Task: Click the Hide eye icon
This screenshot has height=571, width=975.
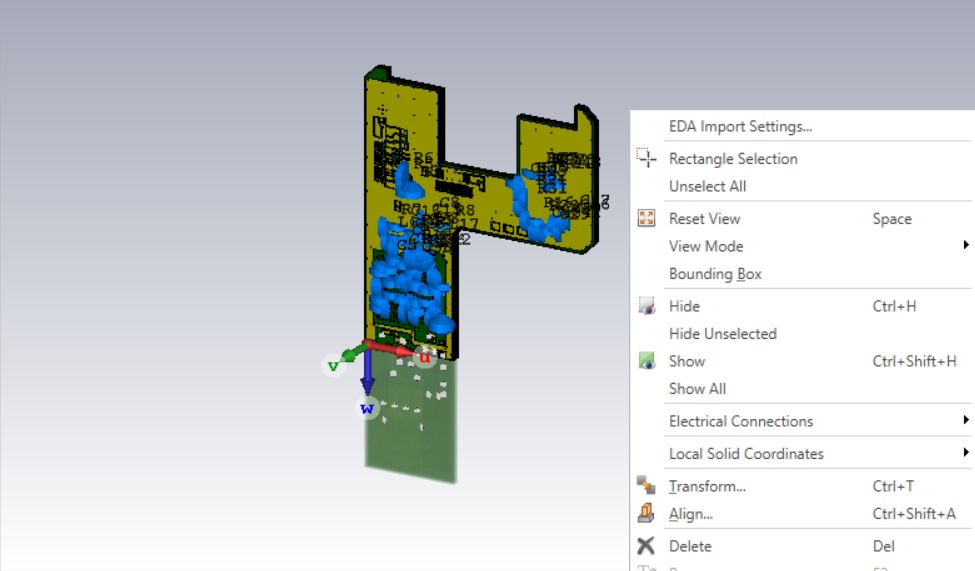Action: (646, 306)
